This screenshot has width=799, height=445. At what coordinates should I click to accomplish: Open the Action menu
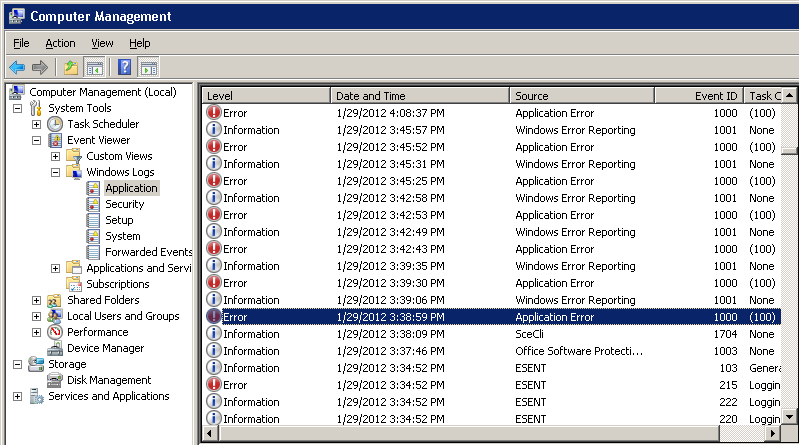coord(60,43)
